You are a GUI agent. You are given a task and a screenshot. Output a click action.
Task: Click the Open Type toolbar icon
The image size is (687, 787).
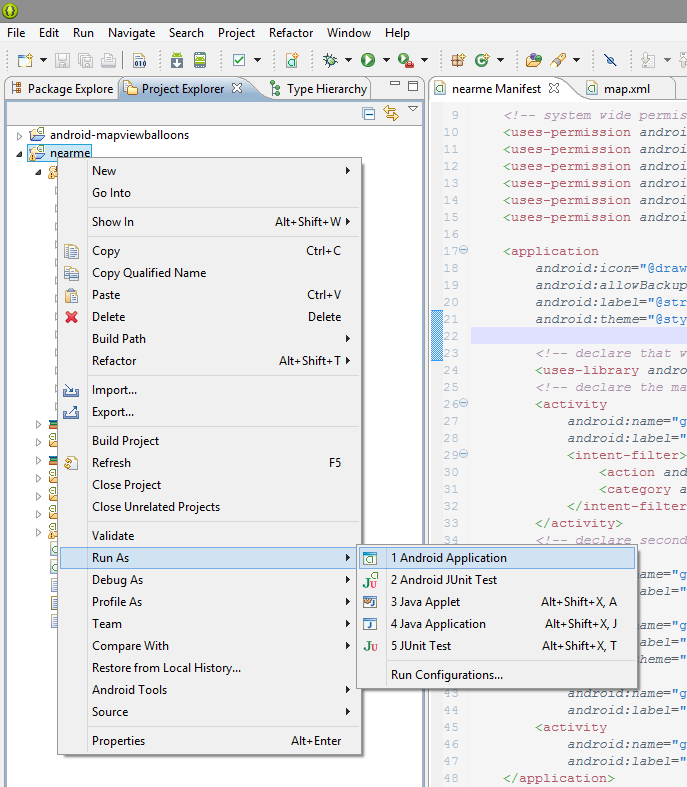click(x=533, y=60)
